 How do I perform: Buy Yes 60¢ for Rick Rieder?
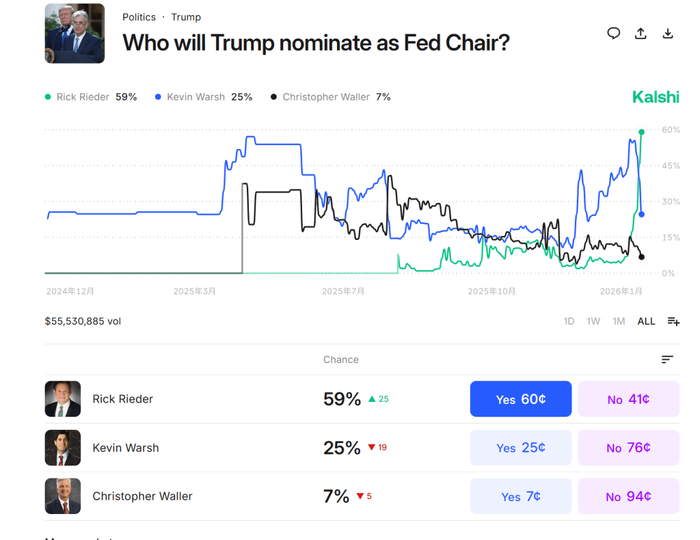tap(521, 399)
